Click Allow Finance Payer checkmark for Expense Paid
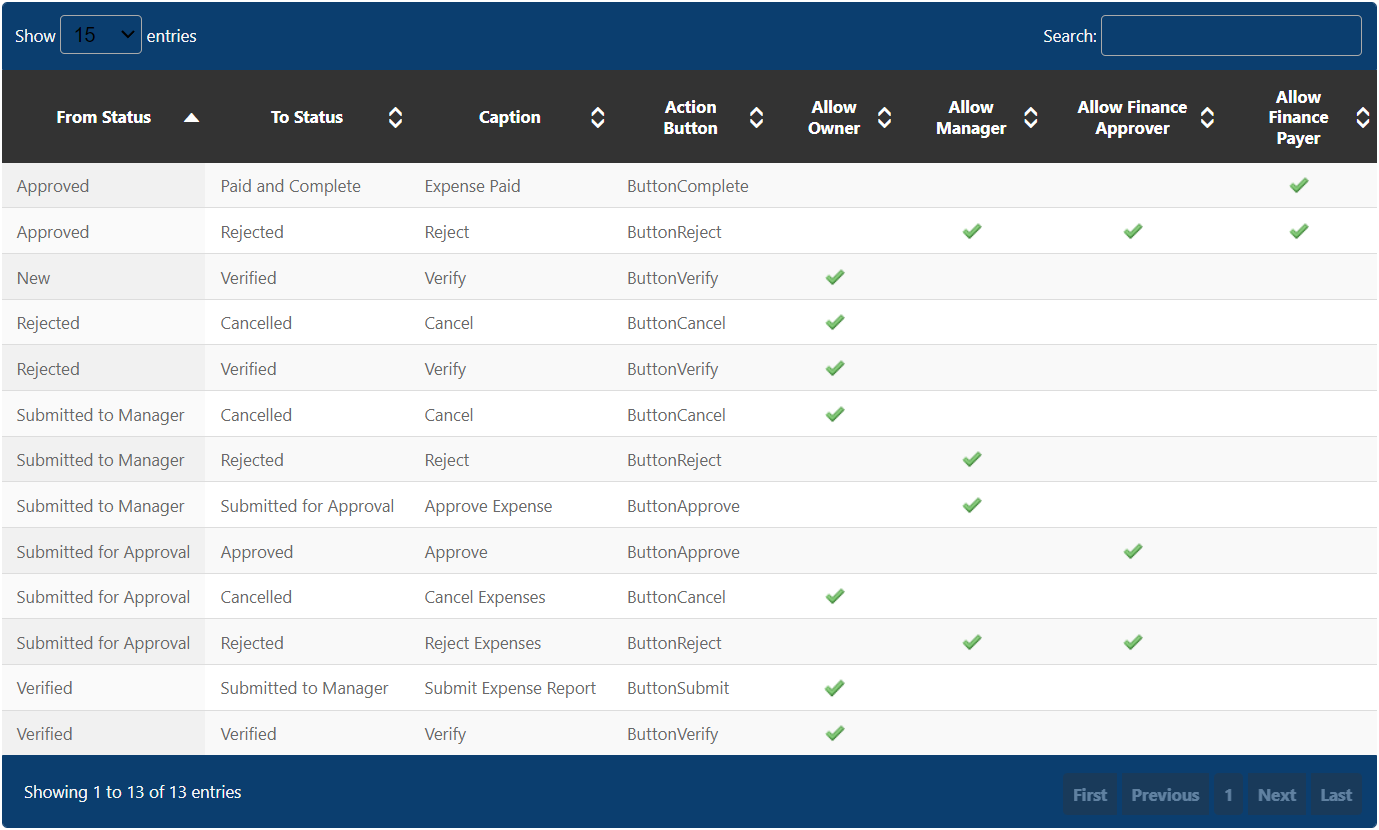Image resolution: width=1379 pixels, height=830 pixels. coord(1298,185)
